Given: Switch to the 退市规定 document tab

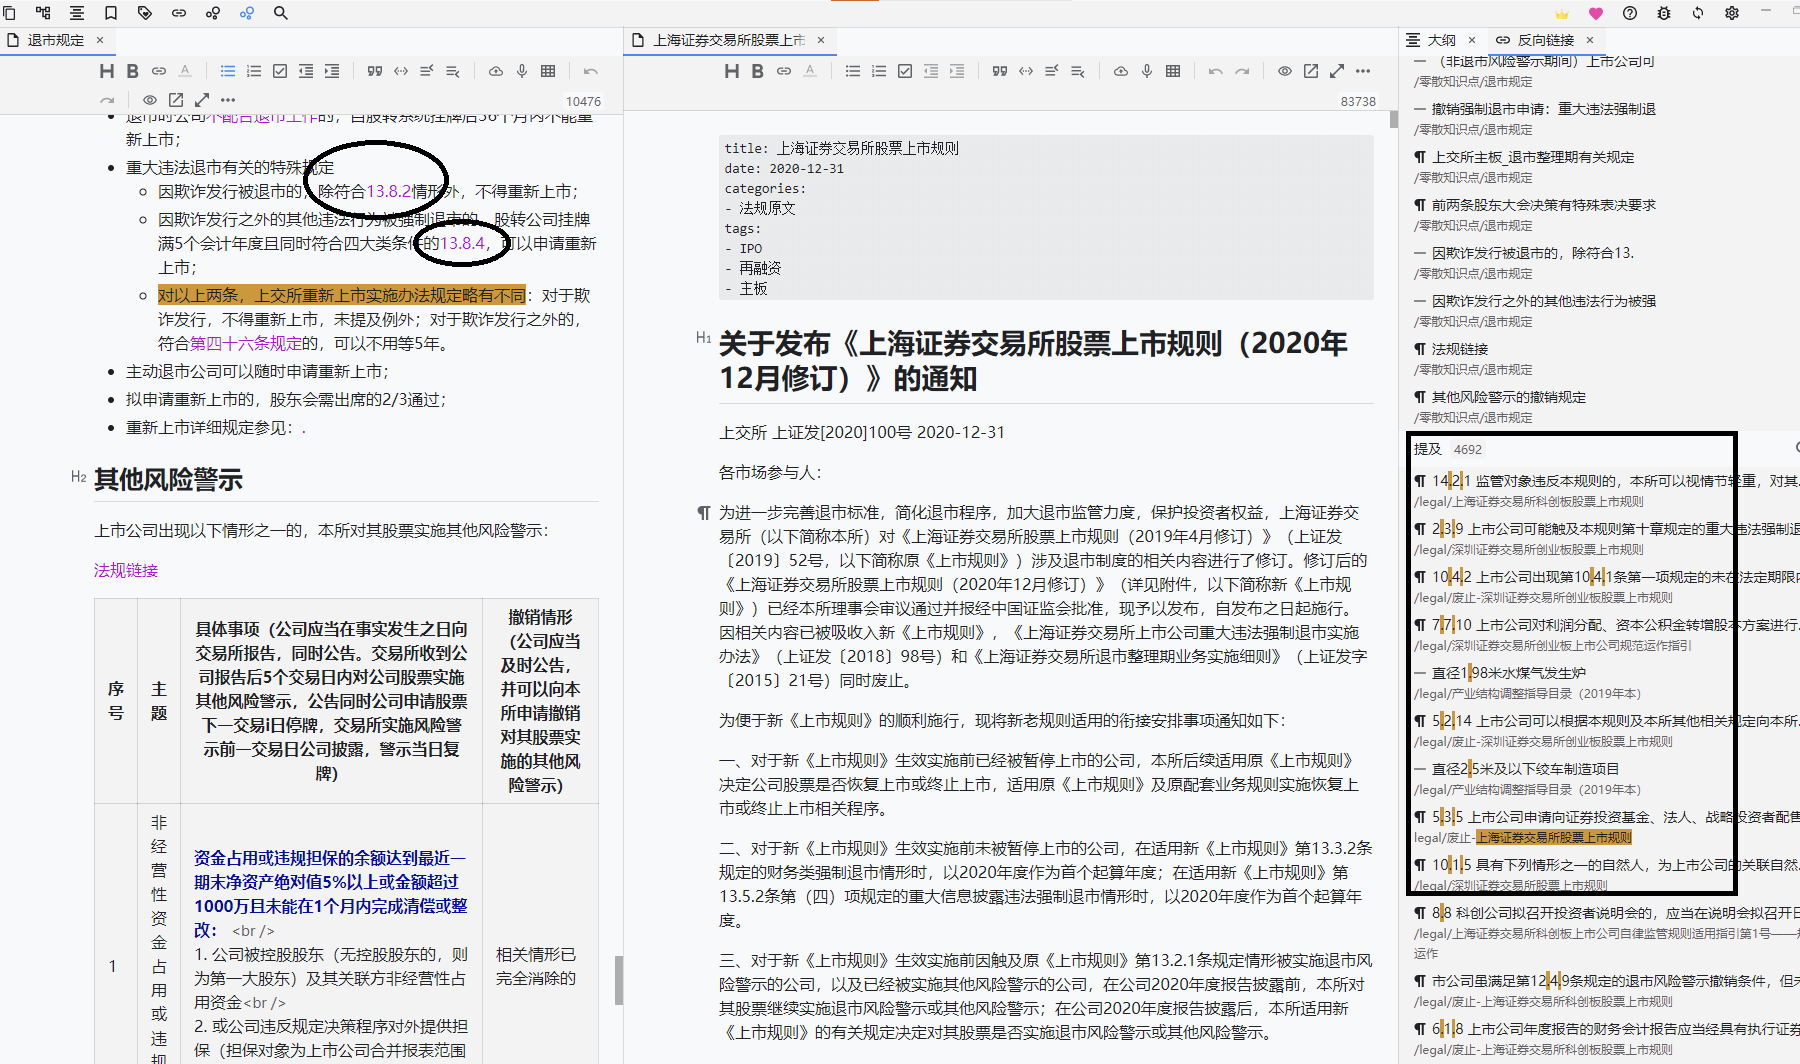Looking at the screenshot, I should (57, 40).
